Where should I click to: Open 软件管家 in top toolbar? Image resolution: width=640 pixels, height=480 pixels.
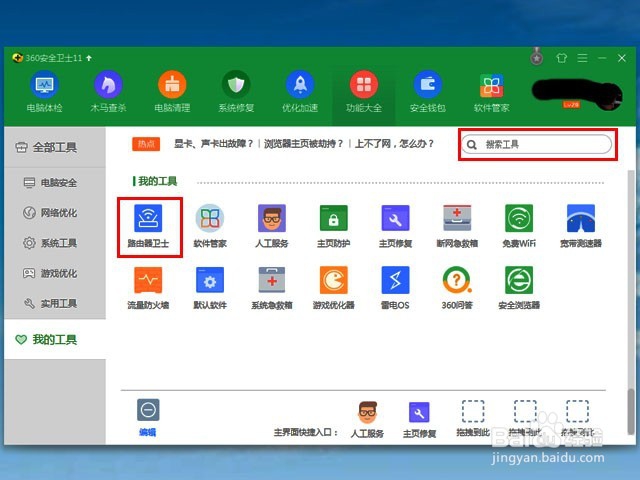tap(491, 92)
